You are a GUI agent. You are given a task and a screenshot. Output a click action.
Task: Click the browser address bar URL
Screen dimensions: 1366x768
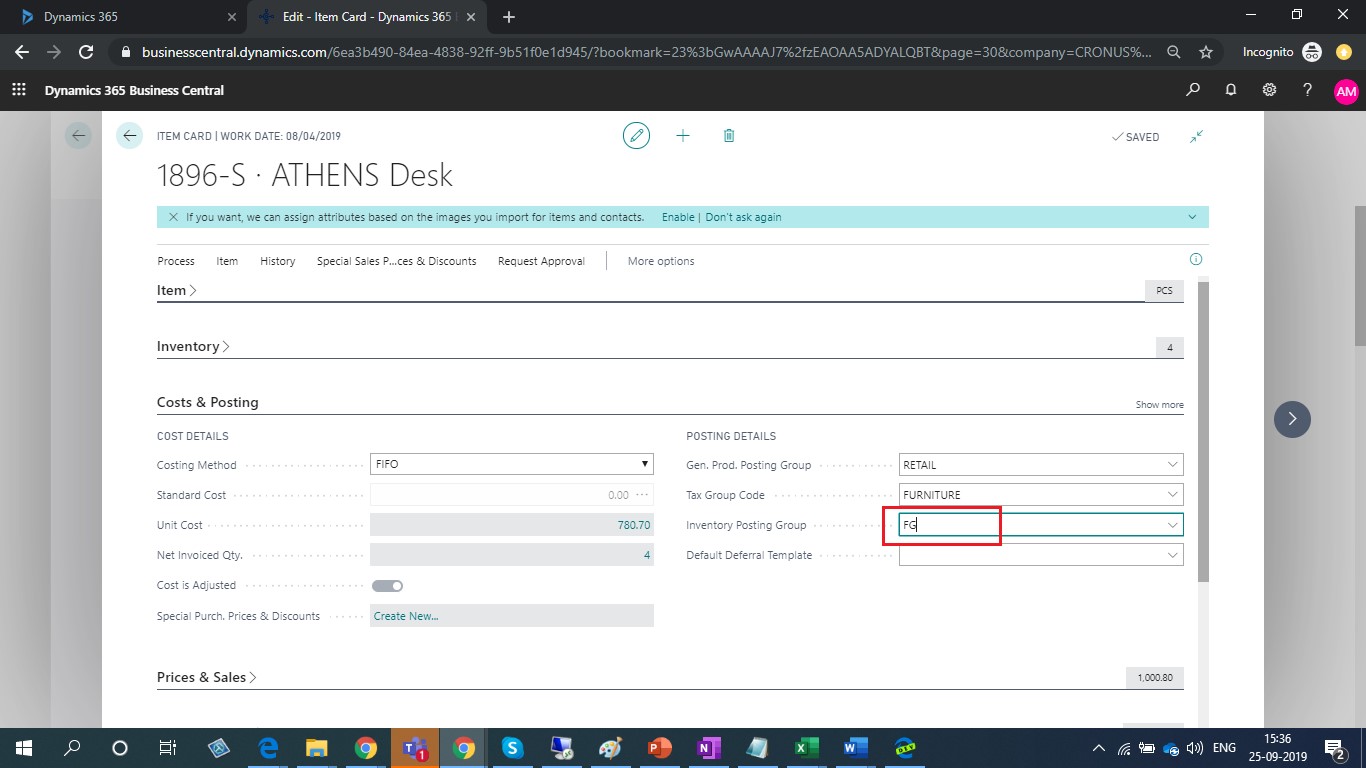pyautogui.click(x=647, y=52)
